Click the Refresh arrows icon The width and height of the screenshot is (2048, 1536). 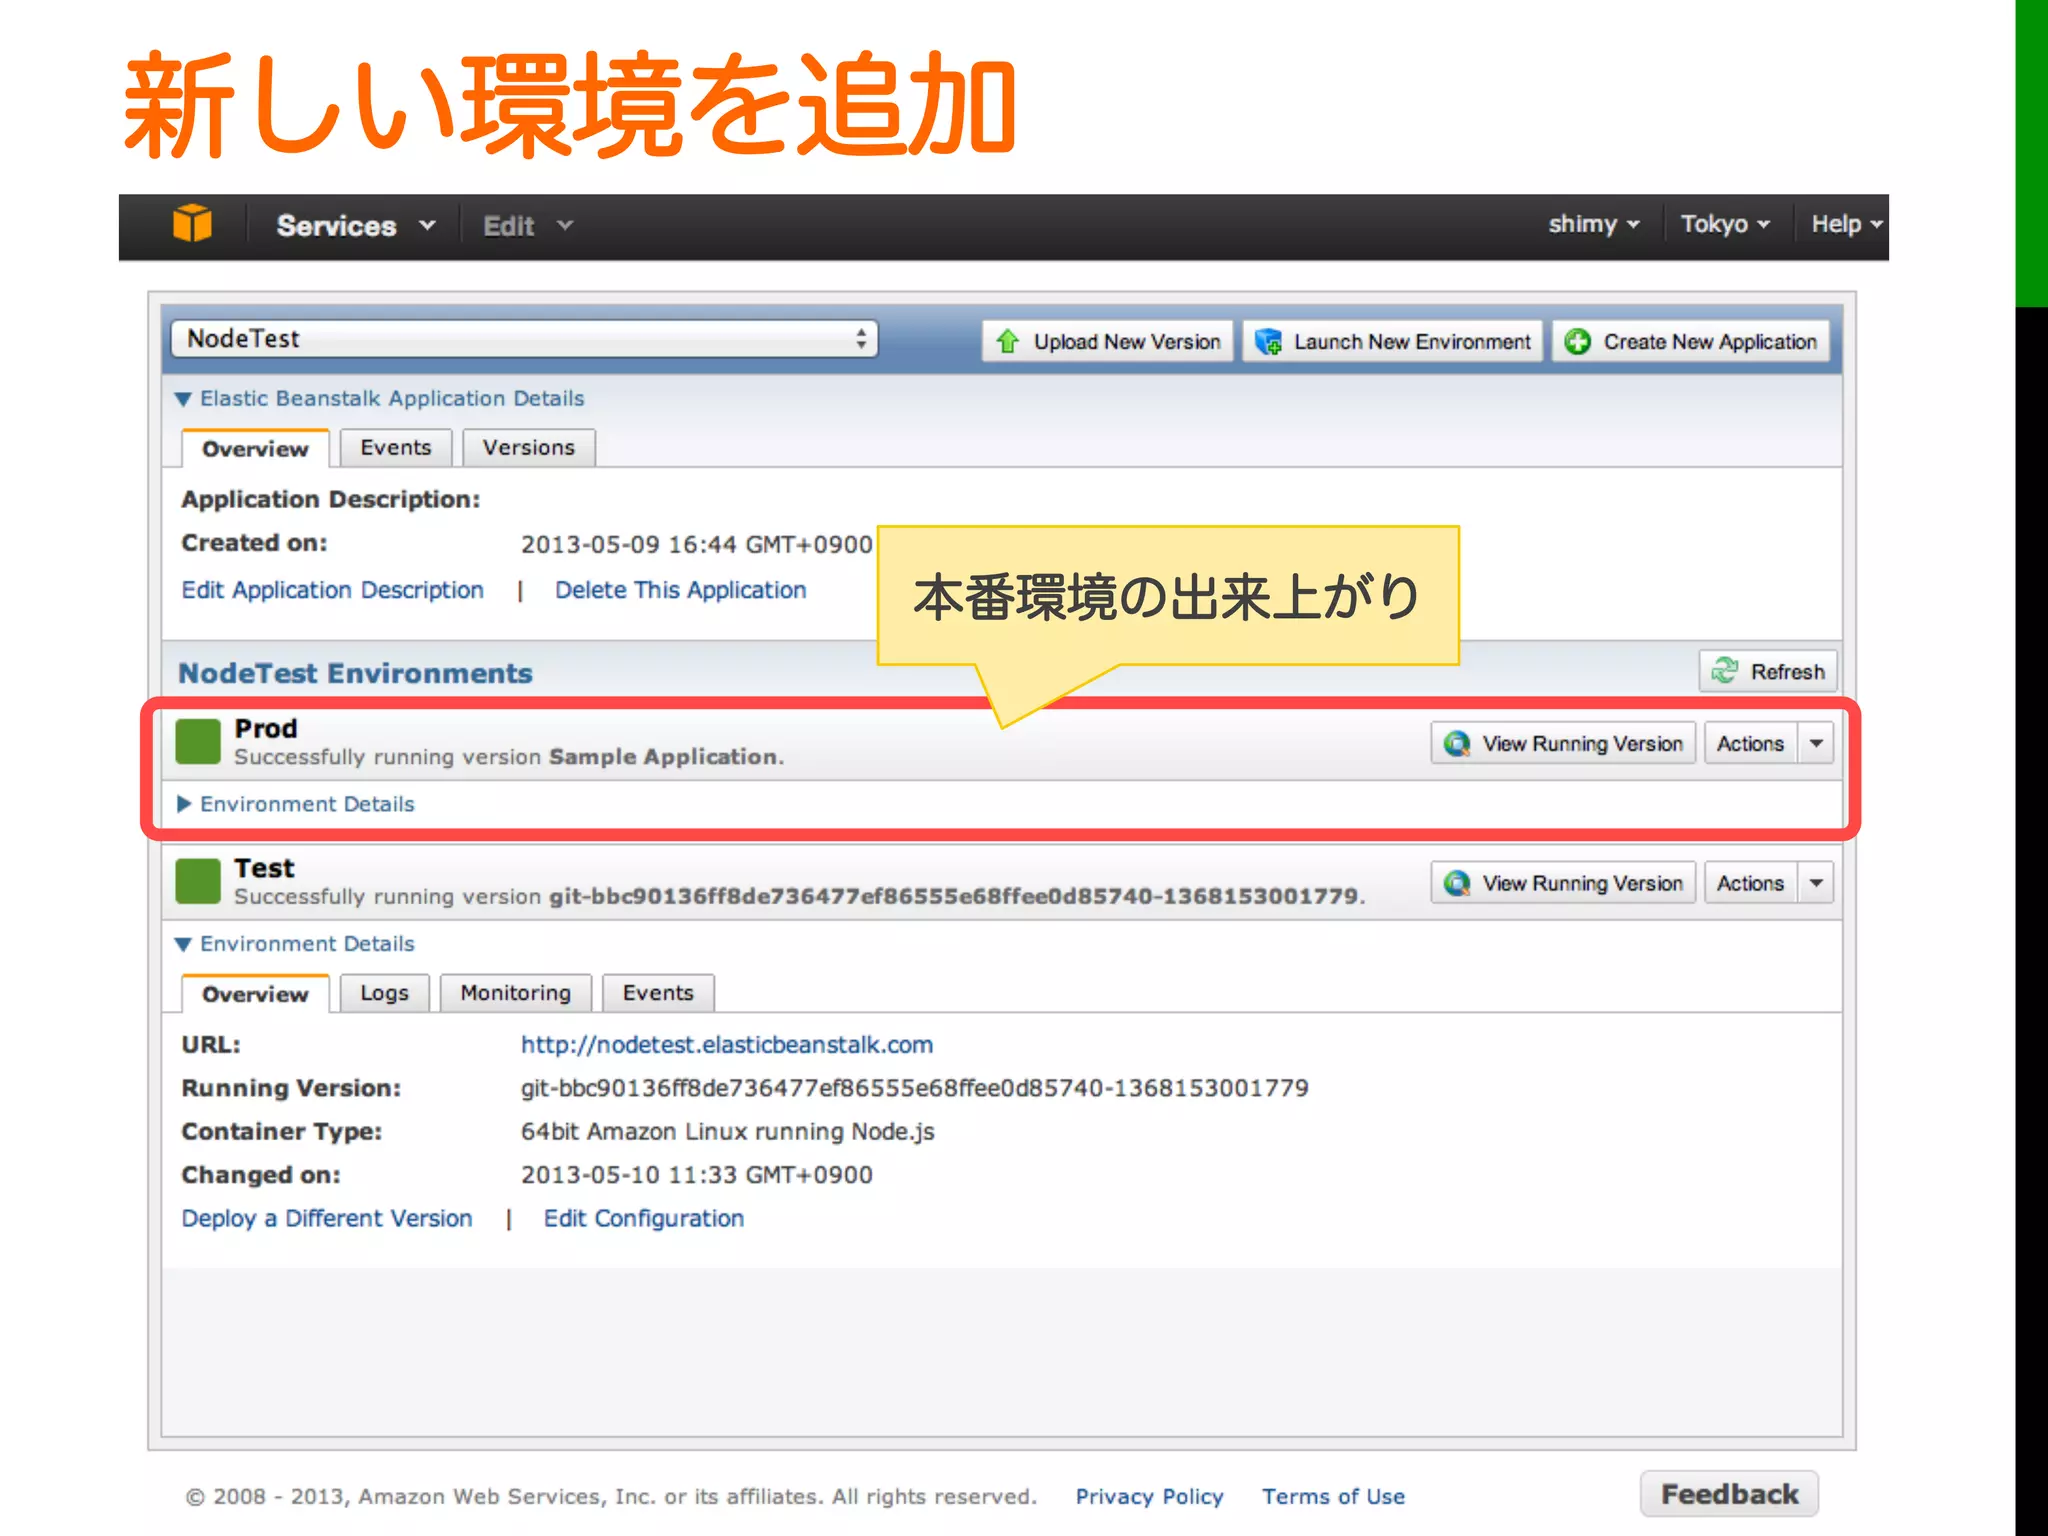(x=1724, y=671)
